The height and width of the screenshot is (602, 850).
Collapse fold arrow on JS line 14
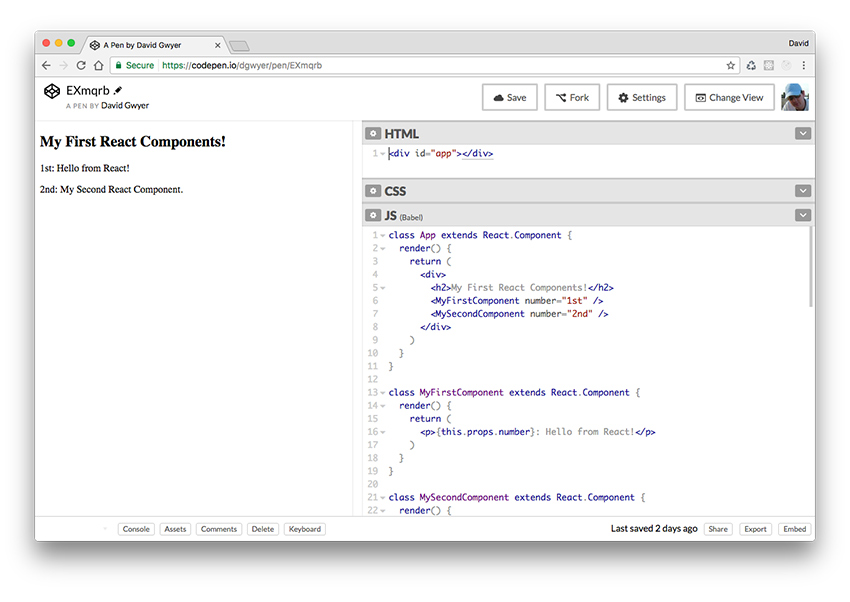coord(383,406)
